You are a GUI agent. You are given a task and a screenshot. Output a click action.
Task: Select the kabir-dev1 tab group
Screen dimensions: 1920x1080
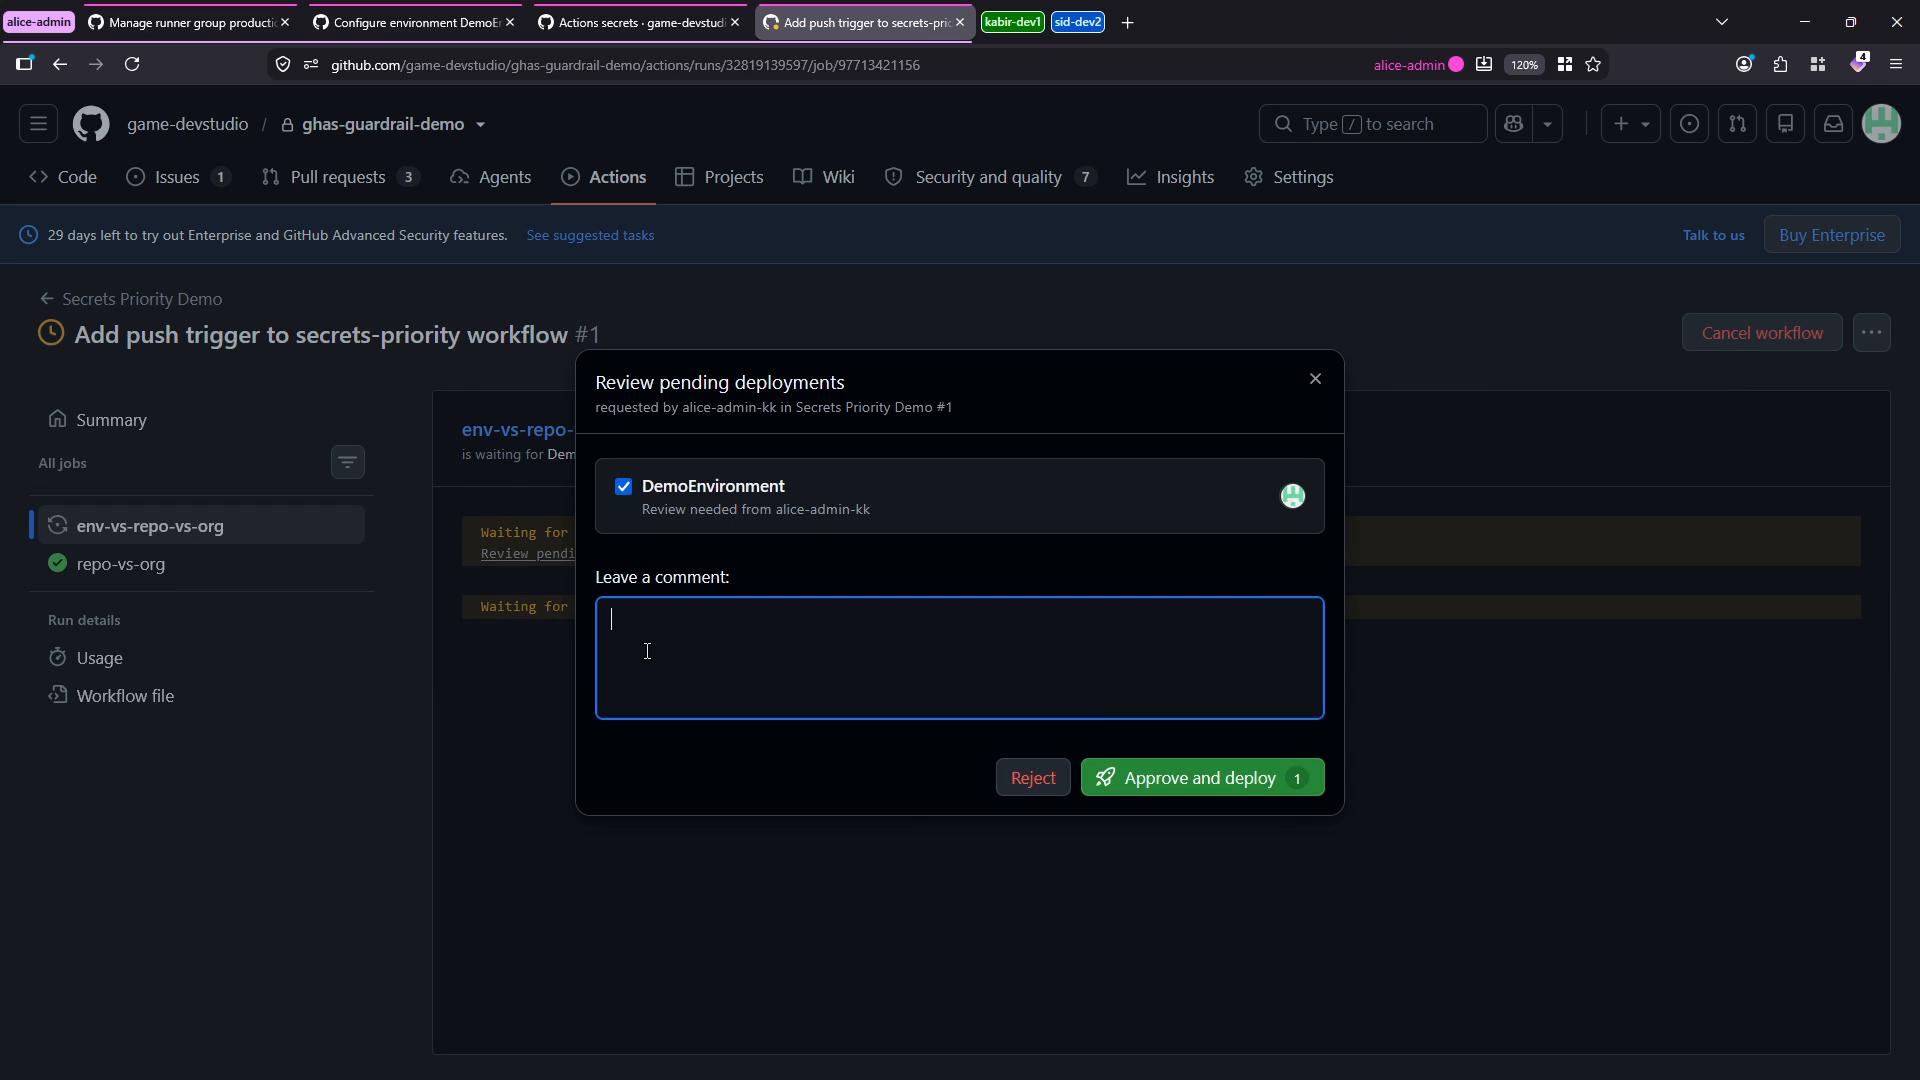pos(1012,22)
